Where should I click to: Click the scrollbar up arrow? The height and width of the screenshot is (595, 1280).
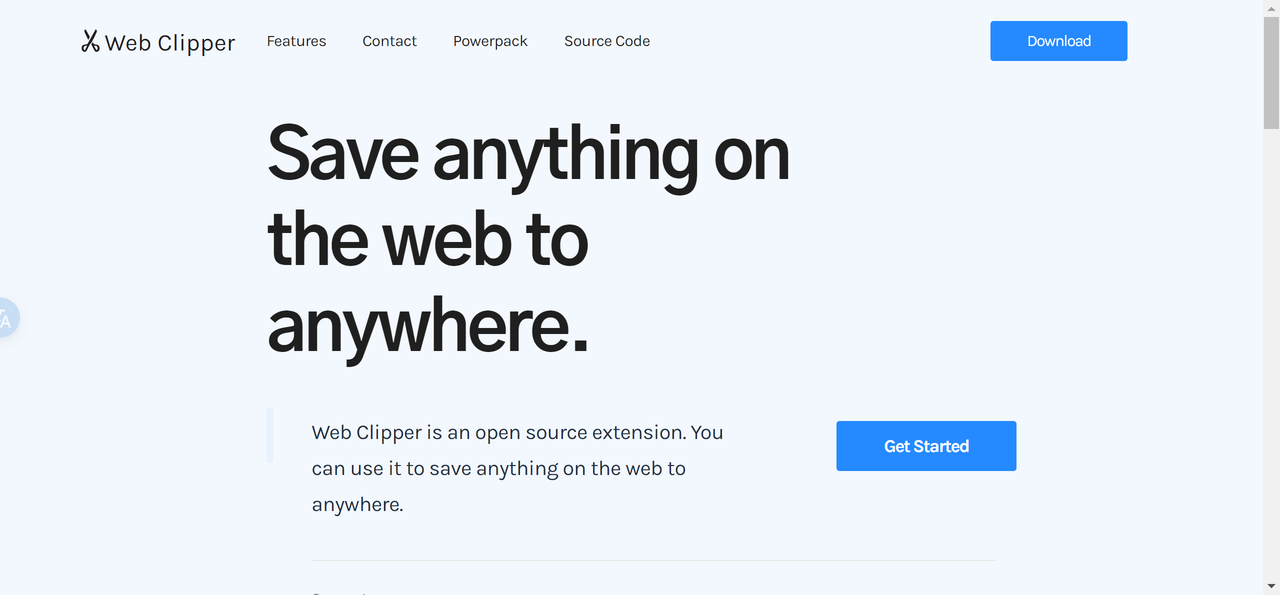click(1272, 8)
